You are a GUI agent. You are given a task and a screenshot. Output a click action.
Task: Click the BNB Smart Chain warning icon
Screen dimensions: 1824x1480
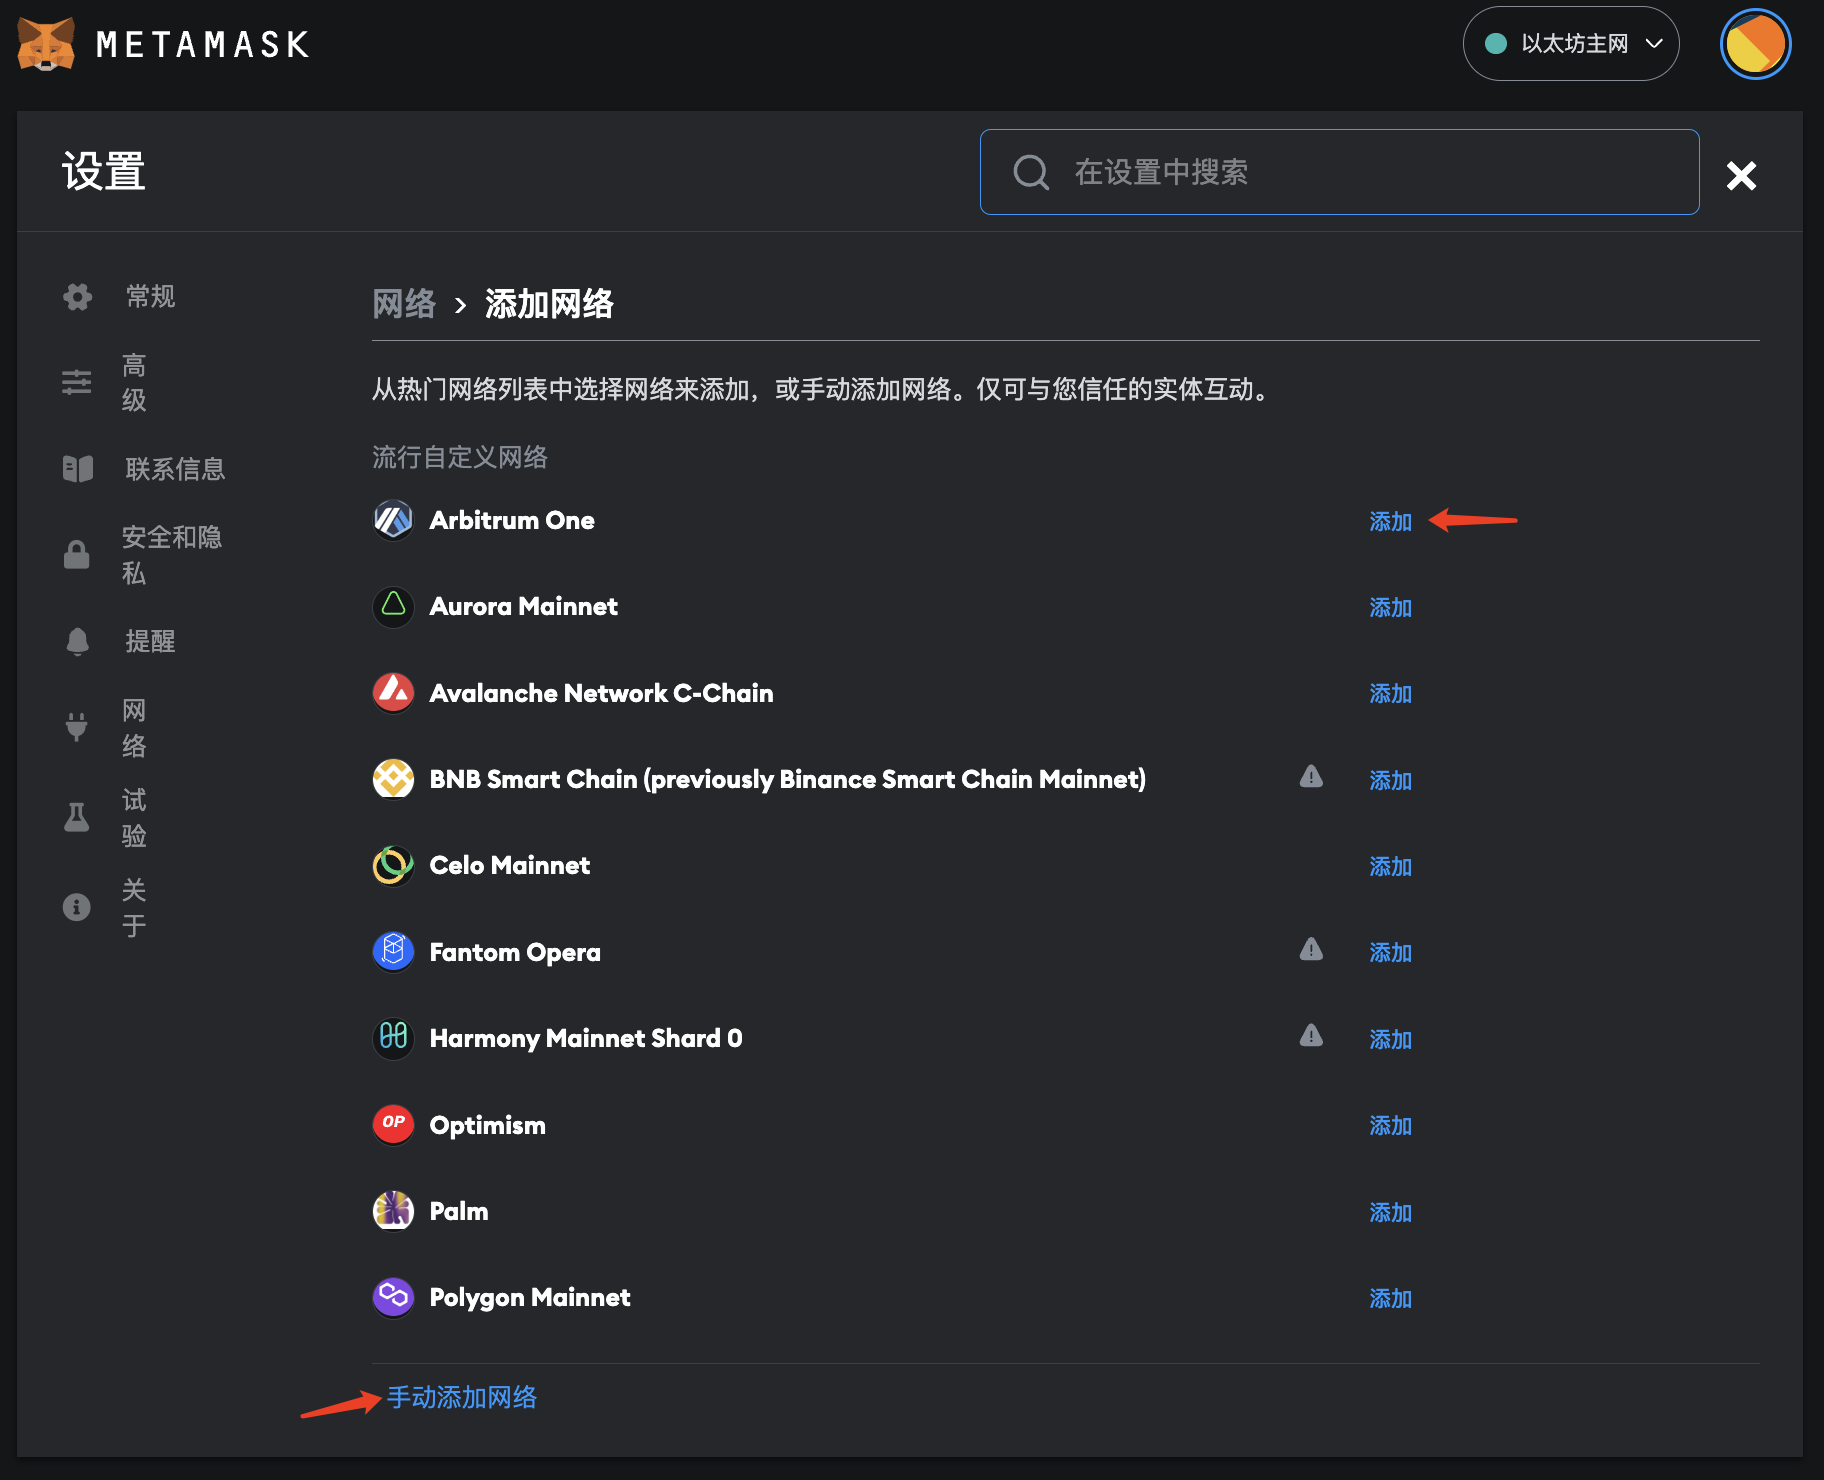click(x=1311, y=776)
